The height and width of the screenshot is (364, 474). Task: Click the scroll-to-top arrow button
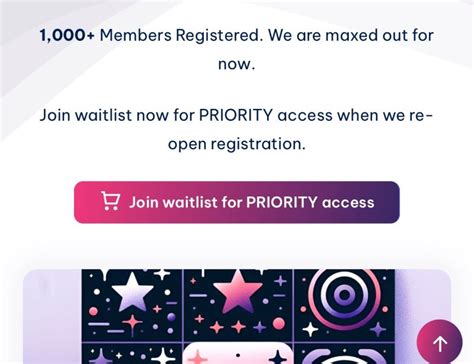(439, 342)
